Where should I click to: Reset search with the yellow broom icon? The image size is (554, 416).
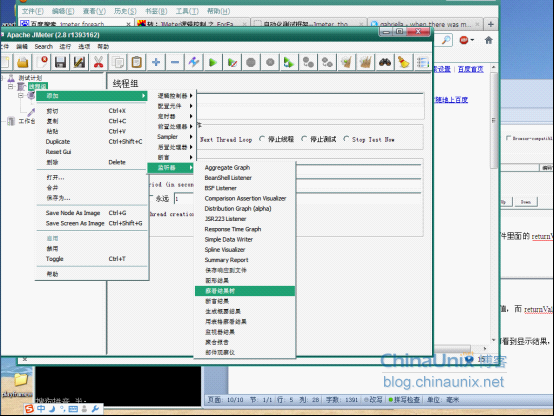[x=403, y=63]
